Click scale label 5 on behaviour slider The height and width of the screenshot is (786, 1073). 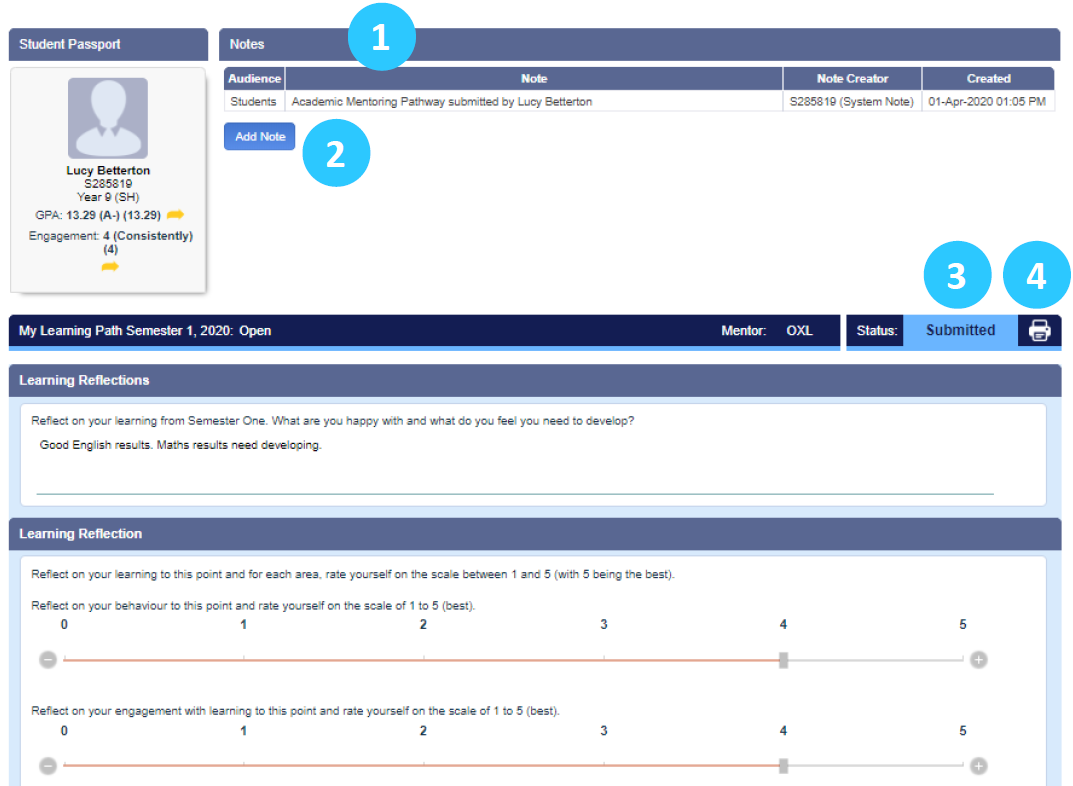(x=963, y=625)
